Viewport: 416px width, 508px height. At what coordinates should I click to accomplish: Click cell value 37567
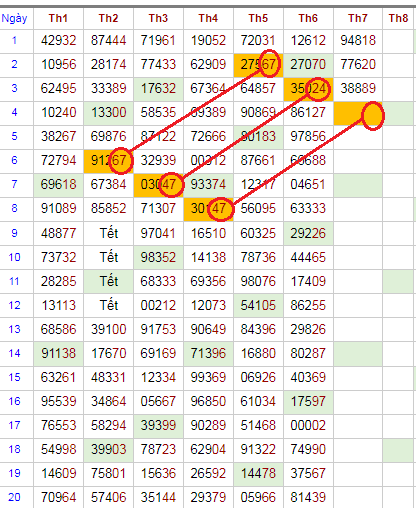tap(308, 473)
